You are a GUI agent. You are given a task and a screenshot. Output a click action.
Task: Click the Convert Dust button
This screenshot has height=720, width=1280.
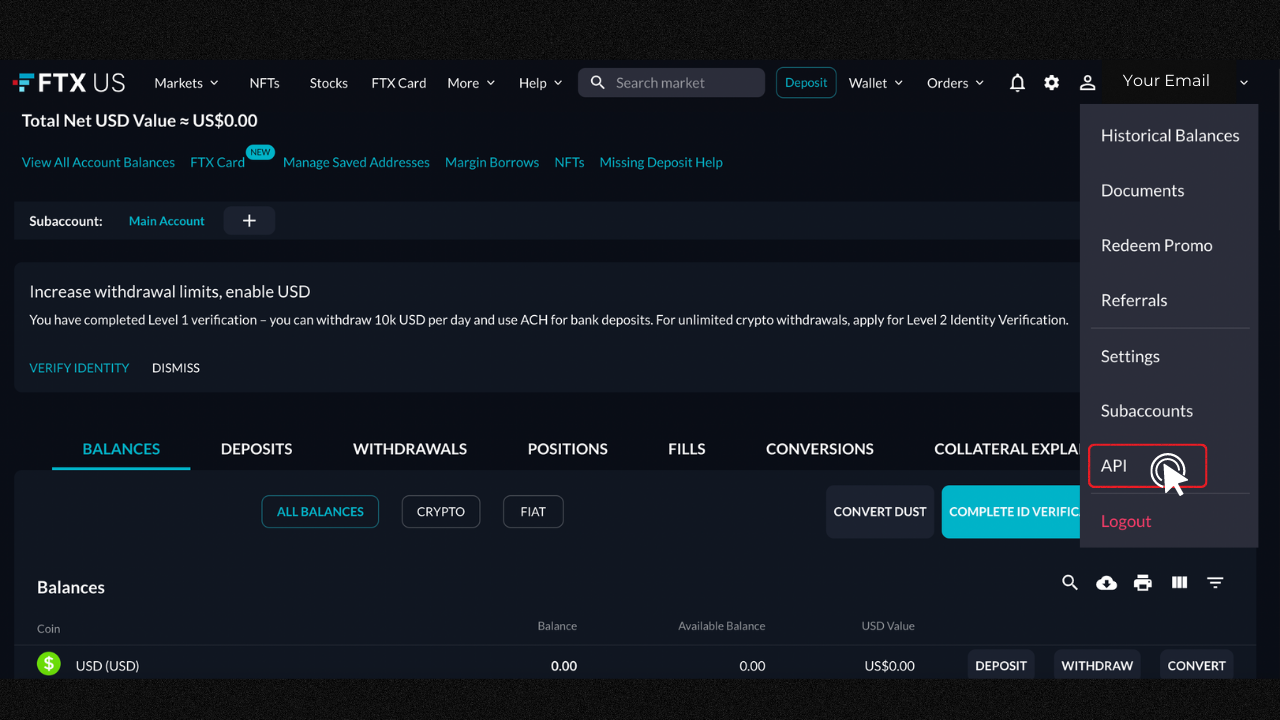(x=880, y=512)
